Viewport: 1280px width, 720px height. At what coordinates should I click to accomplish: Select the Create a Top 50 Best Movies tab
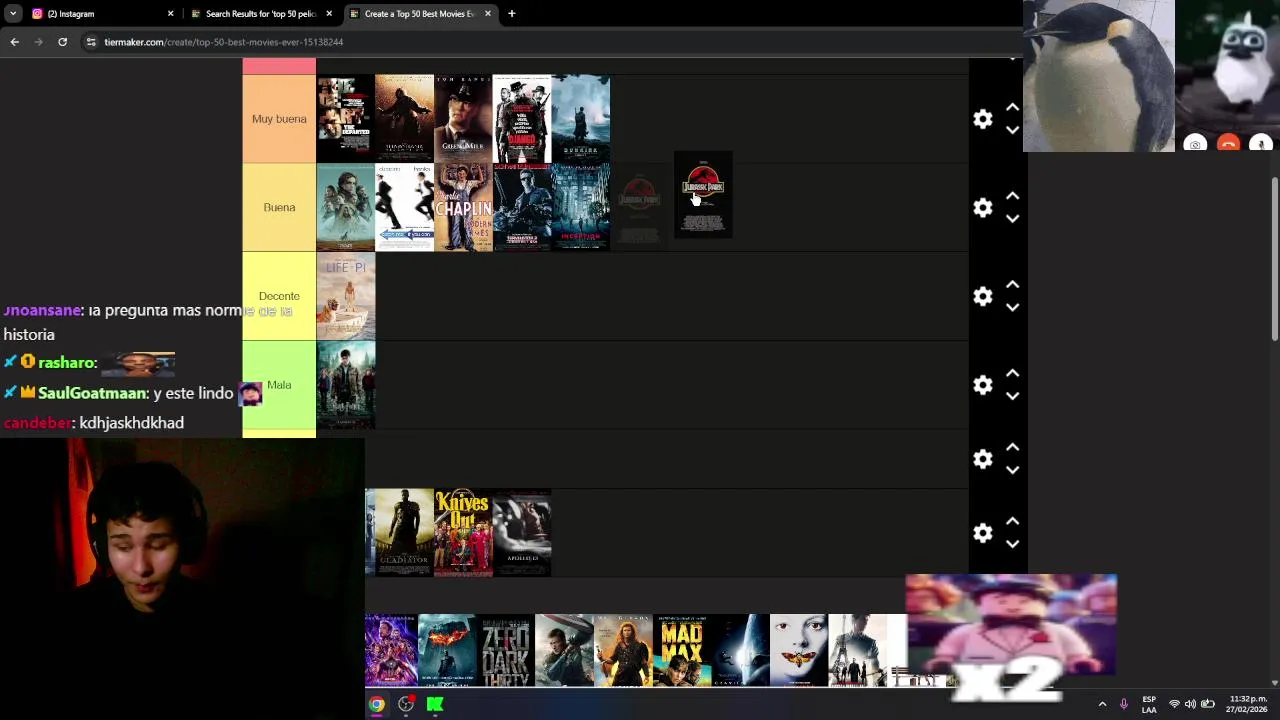tap(419, 14)
